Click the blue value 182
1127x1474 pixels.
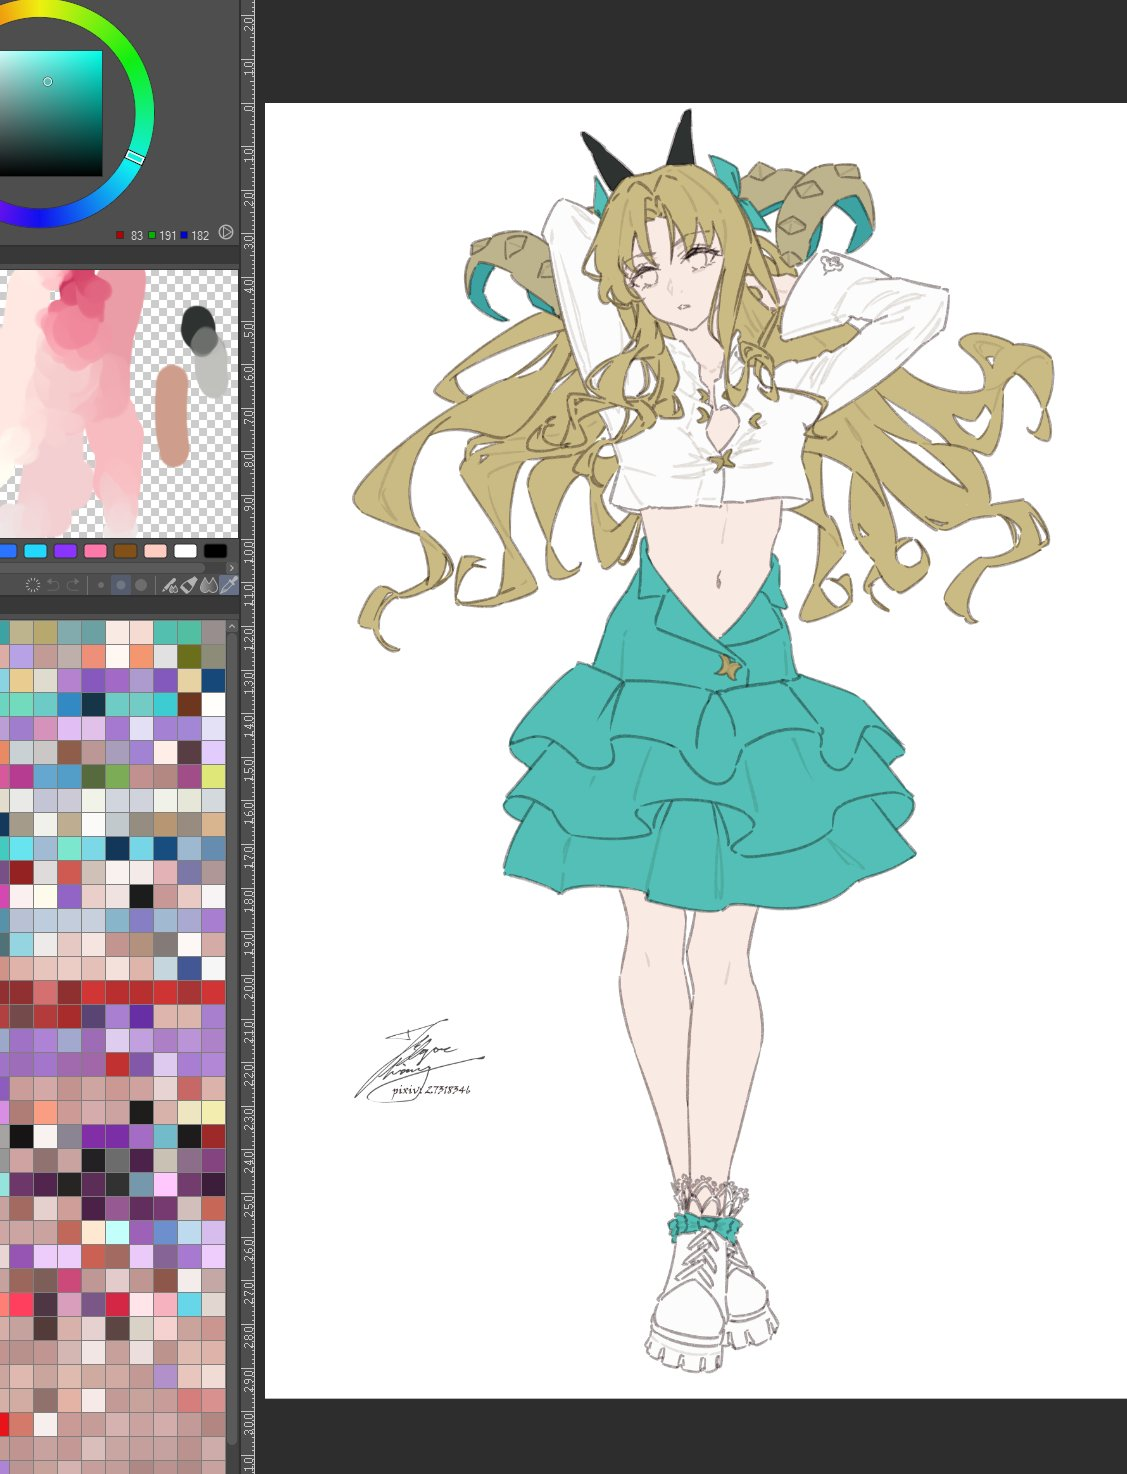pos(200,236)
